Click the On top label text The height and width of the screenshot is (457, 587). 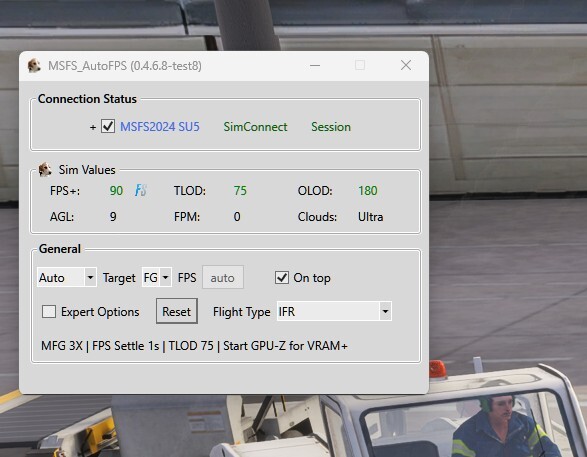click(312, 278)
